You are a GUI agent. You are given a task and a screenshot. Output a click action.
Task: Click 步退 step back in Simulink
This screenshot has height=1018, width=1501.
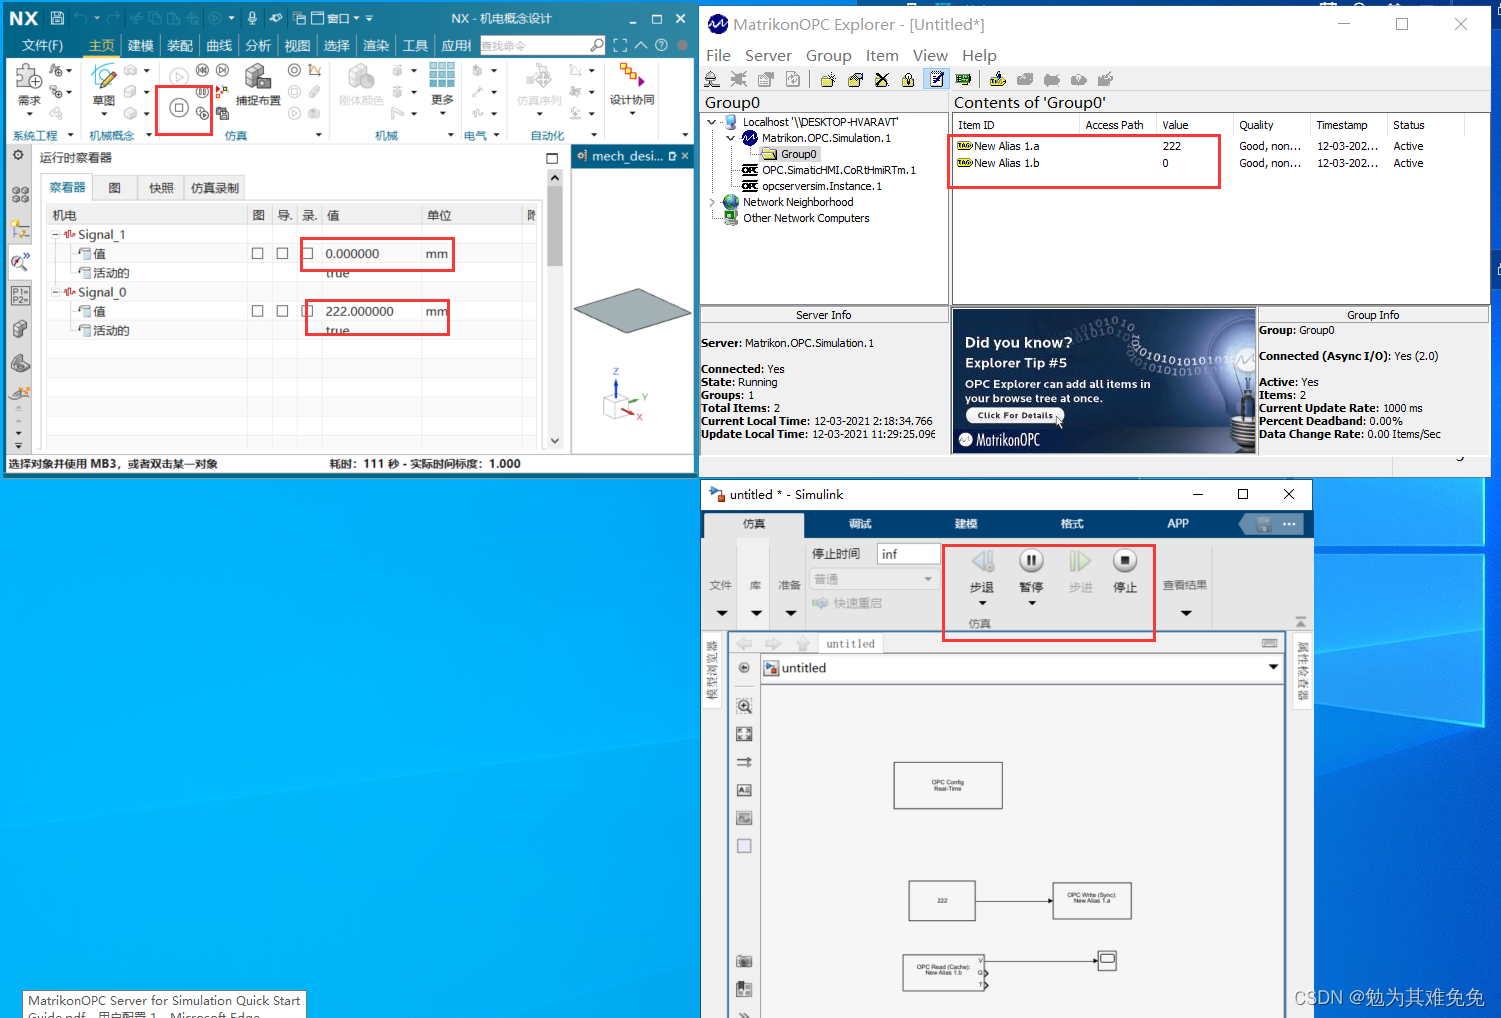click(x=982, y=573)
